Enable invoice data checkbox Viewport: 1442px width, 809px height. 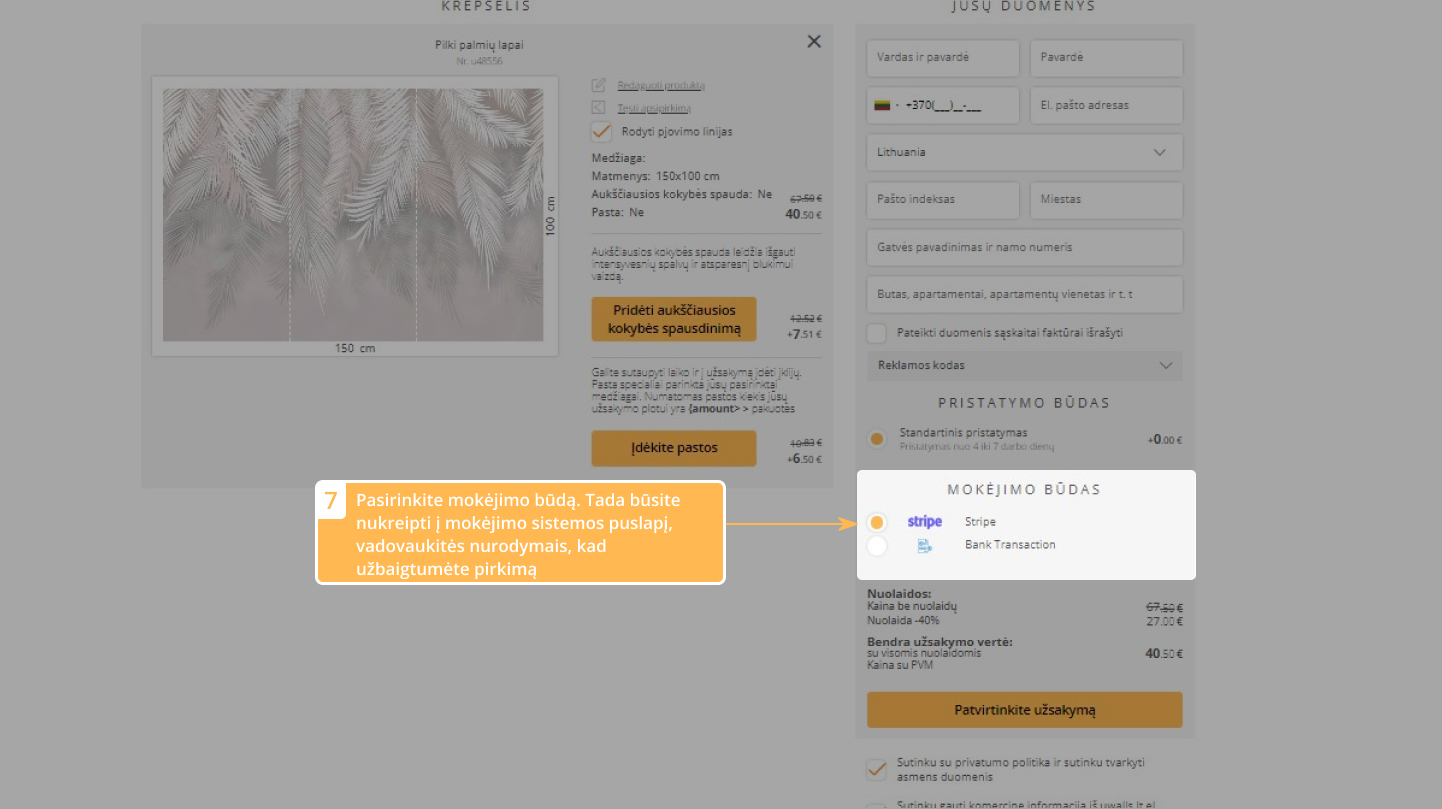pos(877,333)
